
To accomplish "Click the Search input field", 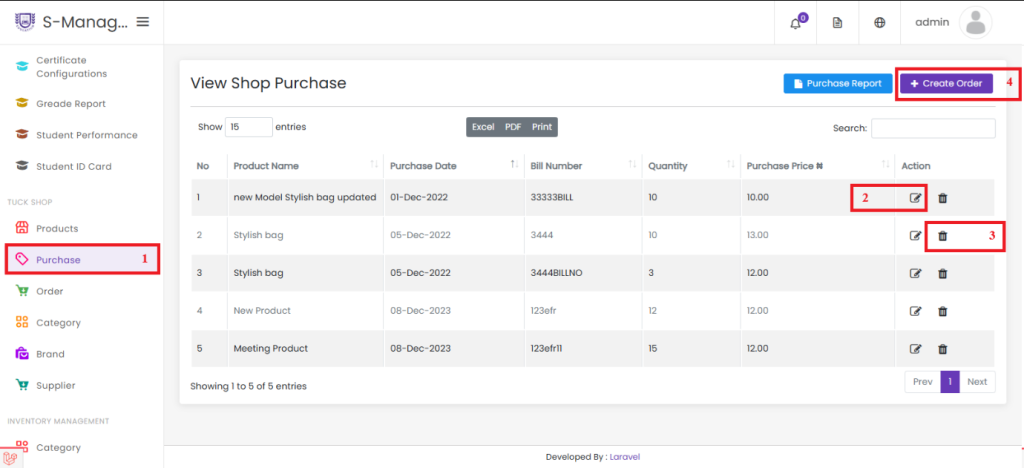I will point(933,128).
